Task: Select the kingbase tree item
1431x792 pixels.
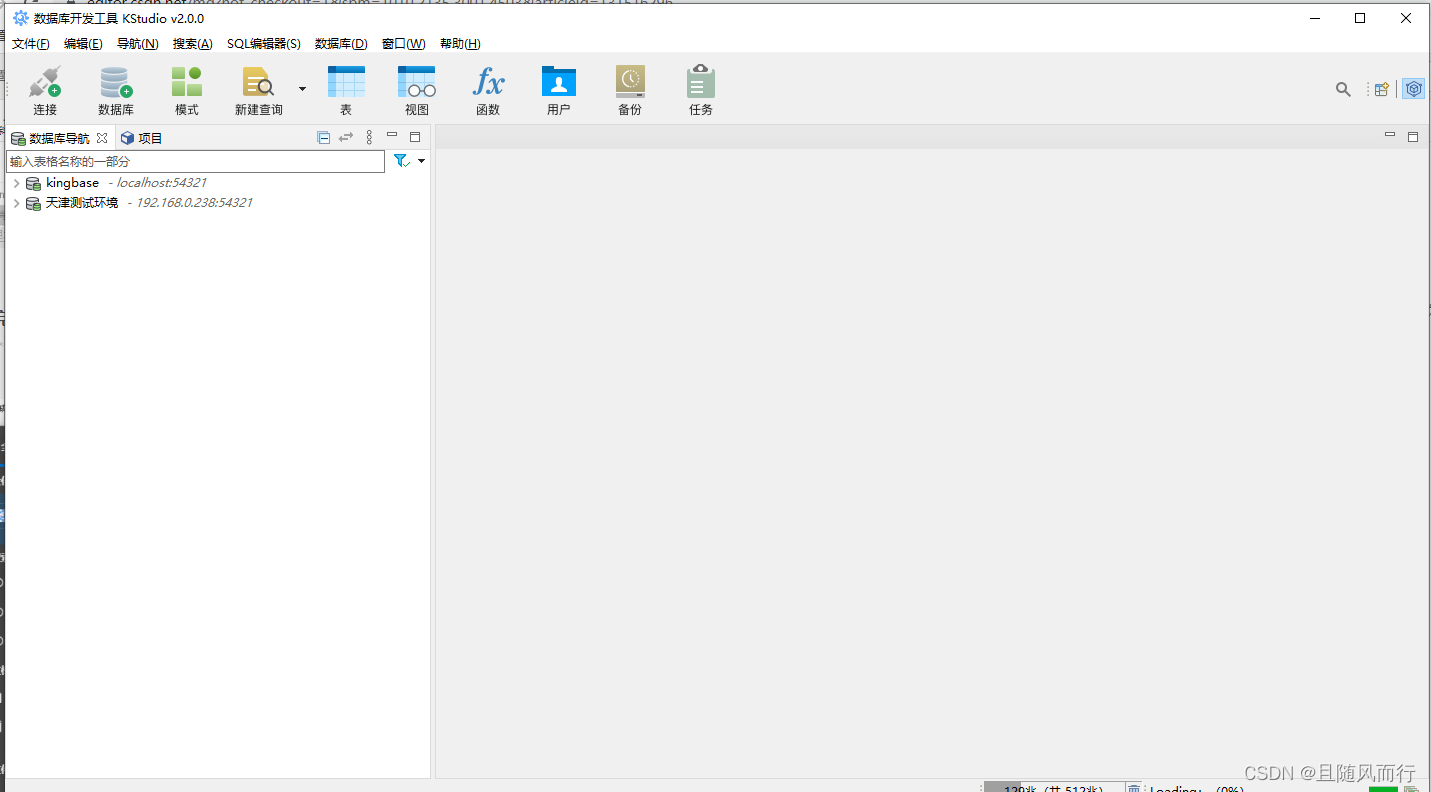Action: [x=72, y=183]
